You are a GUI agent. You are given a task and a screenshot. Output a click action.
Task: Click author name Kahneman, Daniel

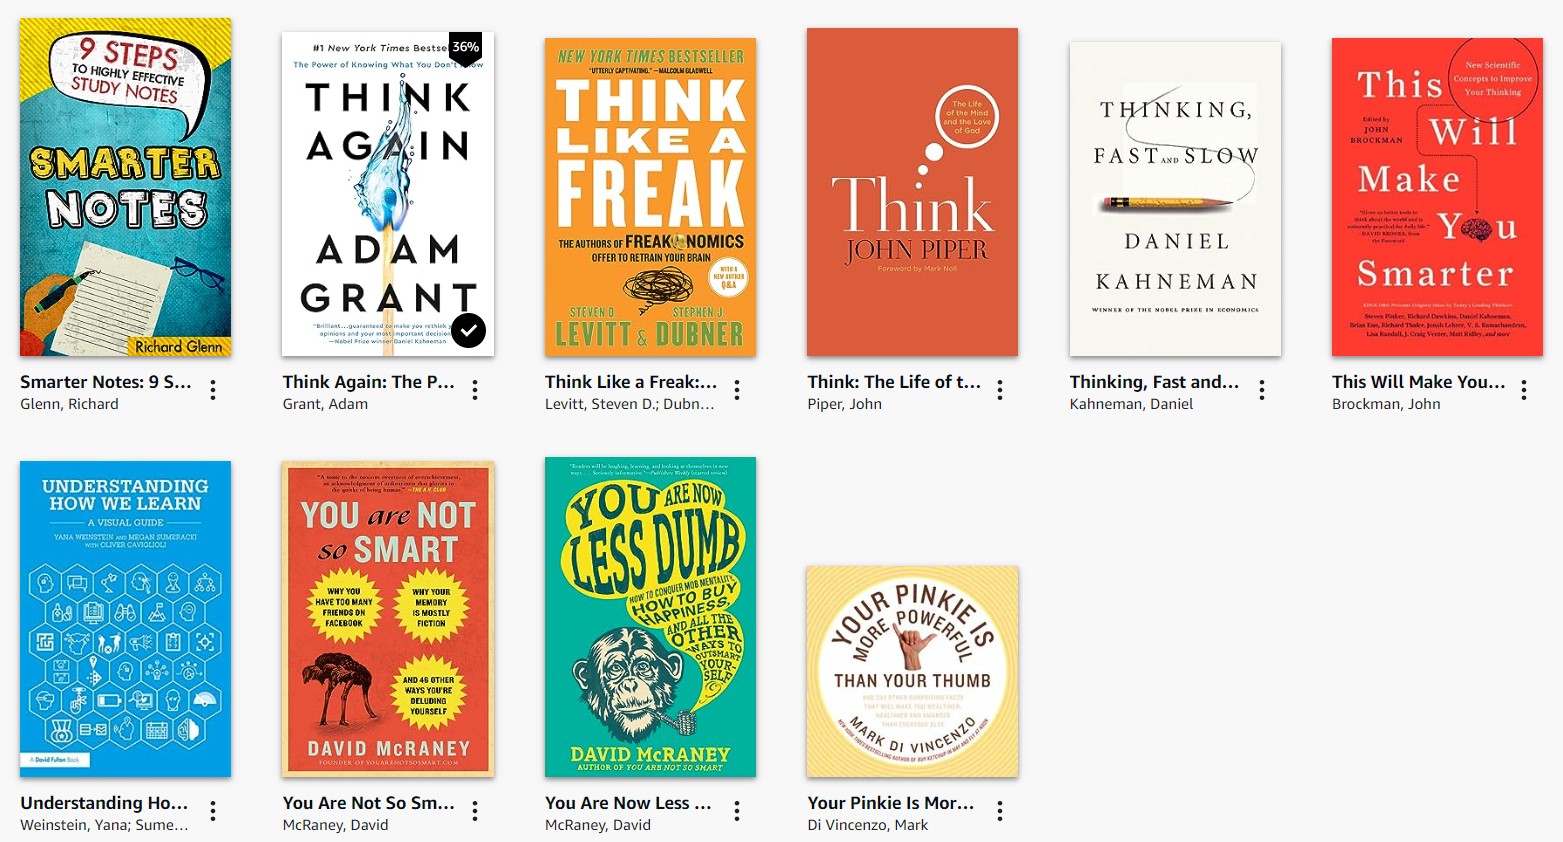click(x=1131, y=404)
